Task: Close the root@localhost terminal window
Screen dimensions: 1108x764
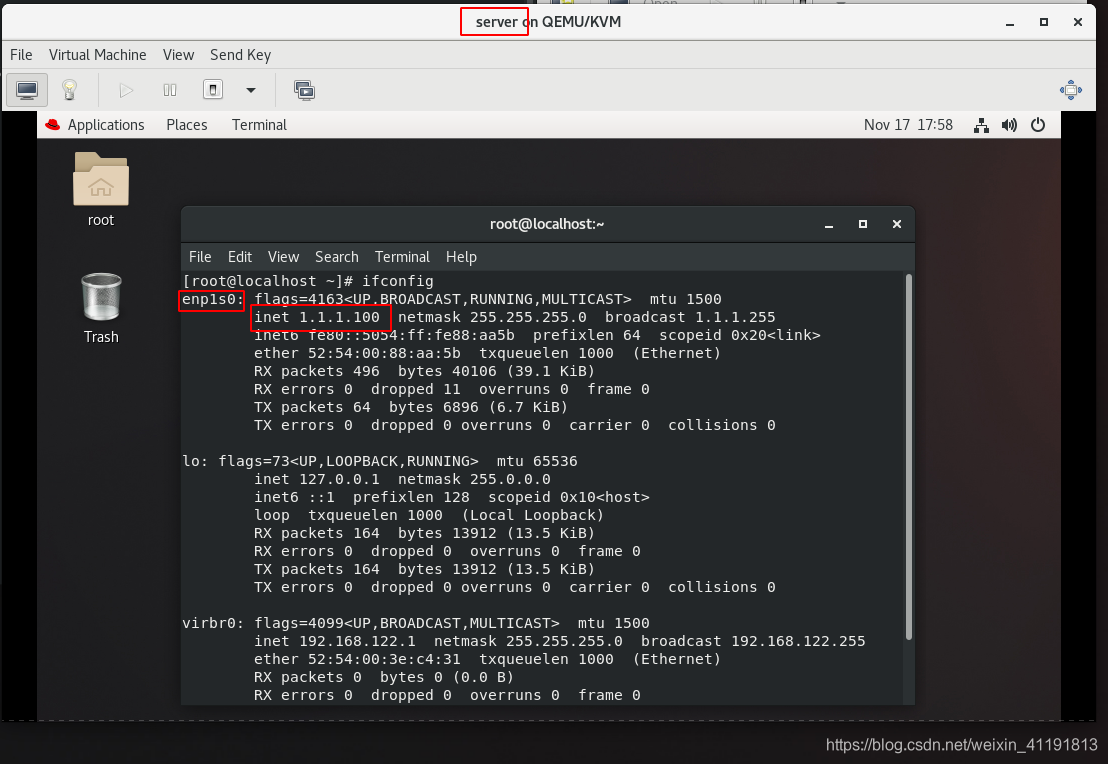Action: 897,224
